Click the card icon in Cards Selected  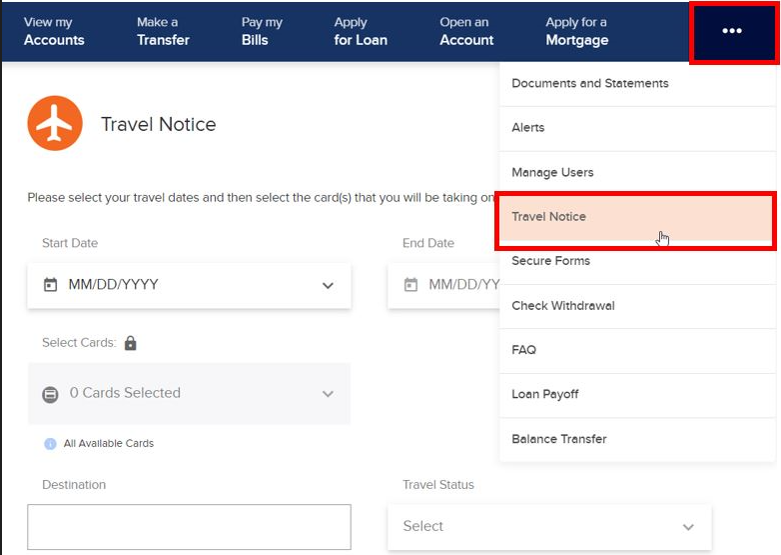[51, 394]
